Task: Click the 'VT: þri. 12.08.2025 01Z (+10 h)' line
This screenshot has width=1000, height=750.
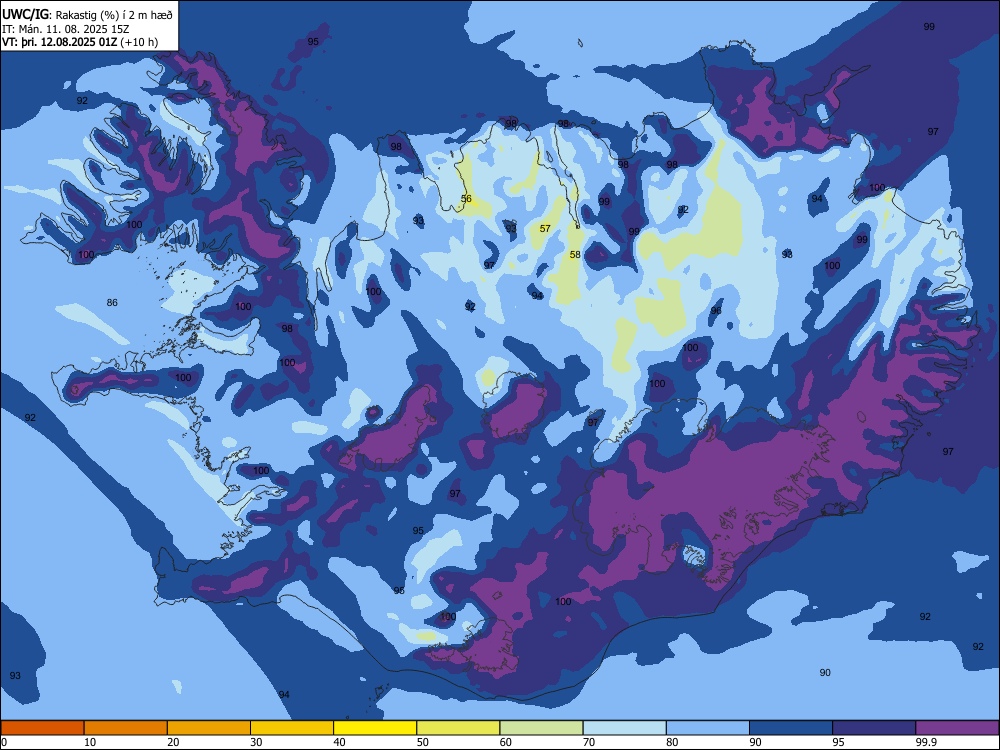Action: pyautogui.click(x=80, y=42)
